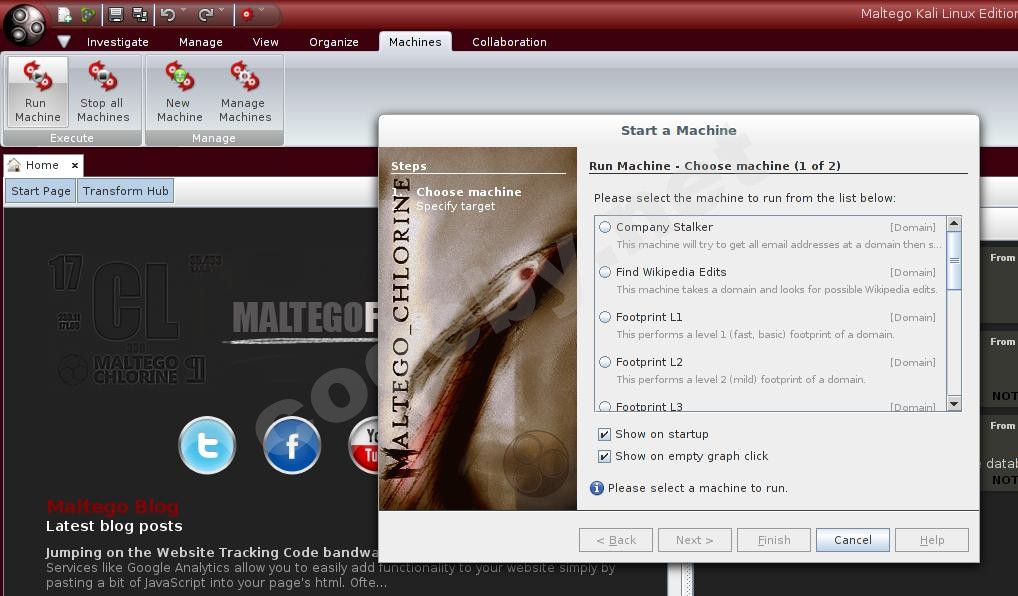The width and height of the screenshot is (1018, 596).
Task: Expand the white triangle ribbon menu arrow
Action: [x=64, y=42]
